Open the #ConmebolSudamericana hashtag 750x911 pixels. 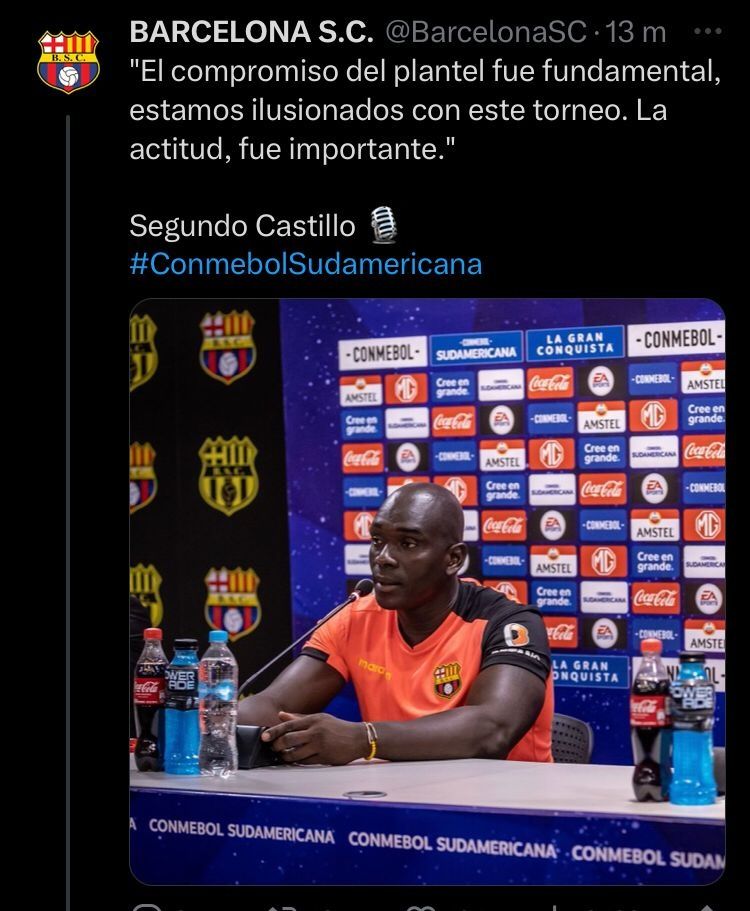point(306,264)
